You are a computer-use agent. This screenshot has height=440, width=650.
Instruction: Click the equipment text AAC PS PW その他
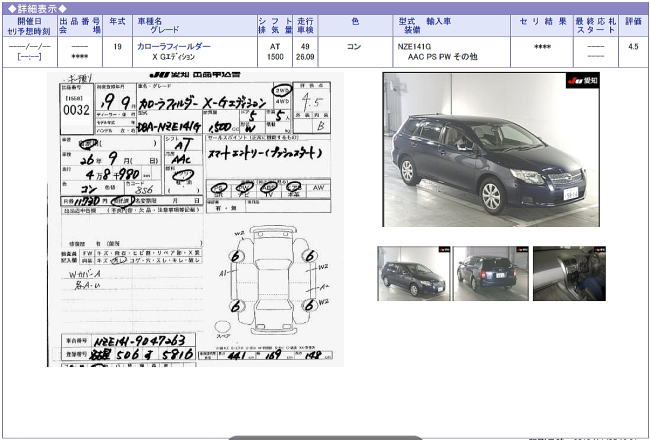[442, 57]
